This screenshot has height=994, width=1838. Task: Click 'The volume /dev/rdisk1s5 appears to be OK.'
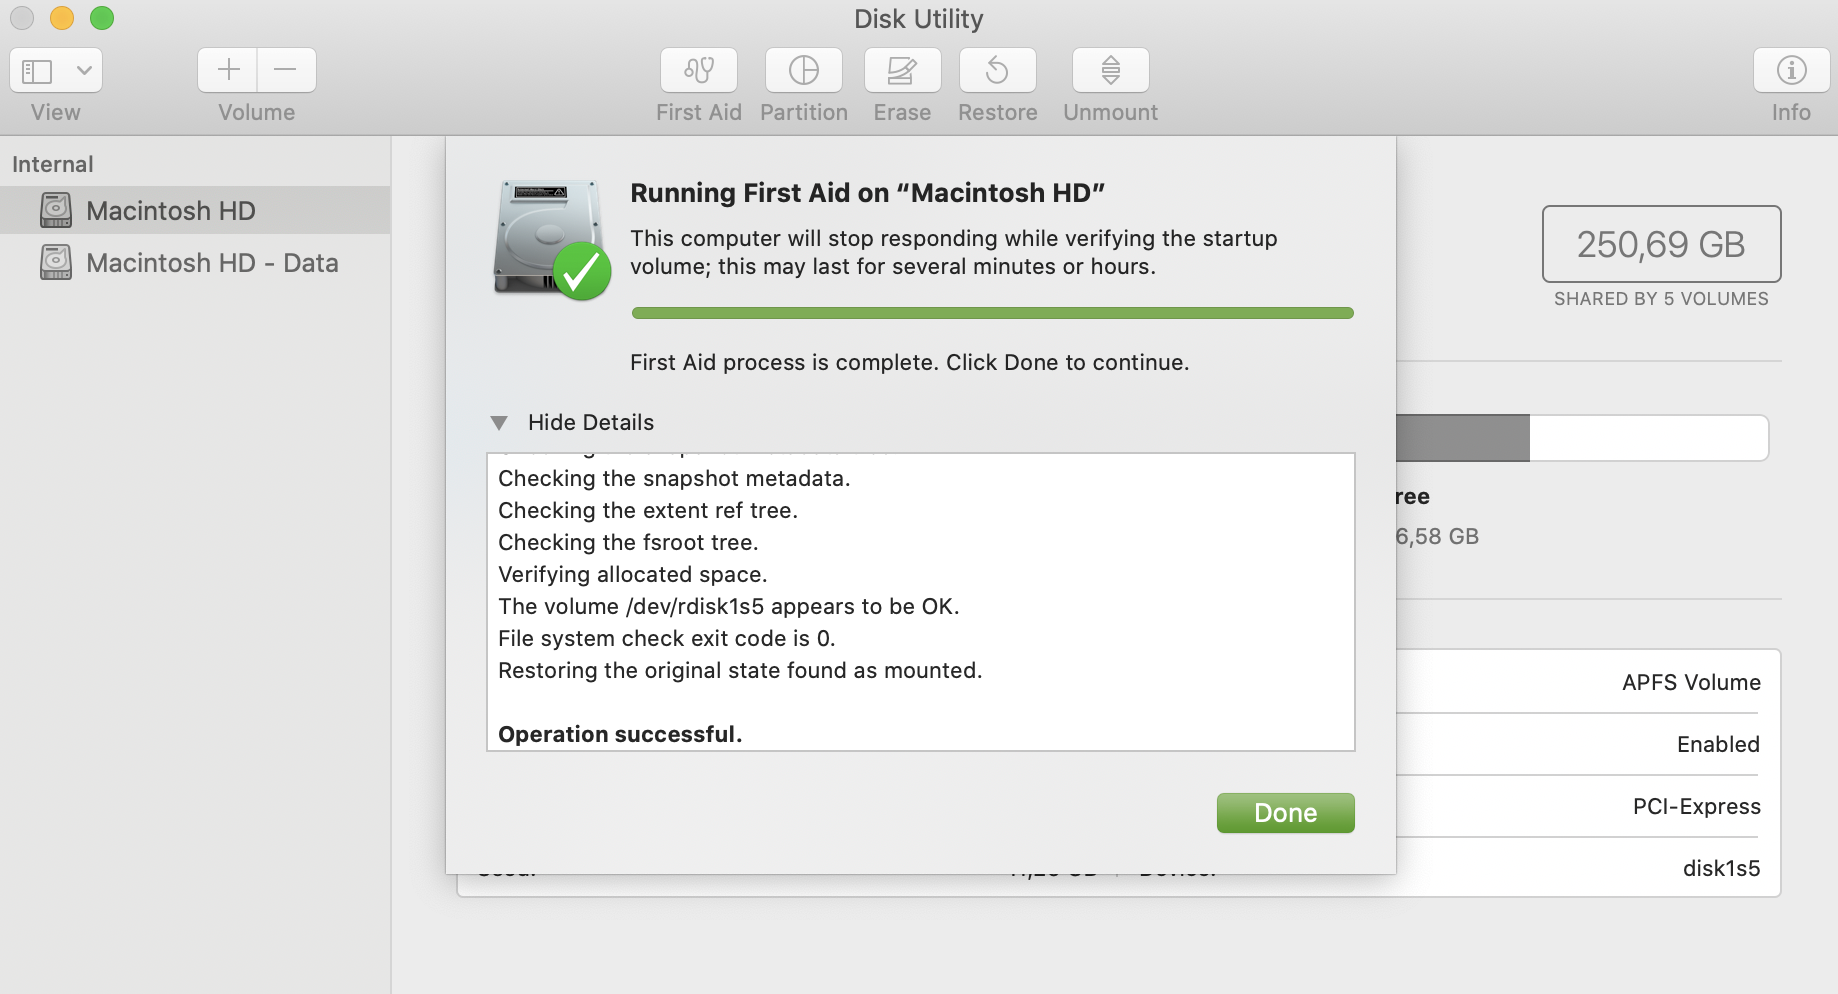728,606
